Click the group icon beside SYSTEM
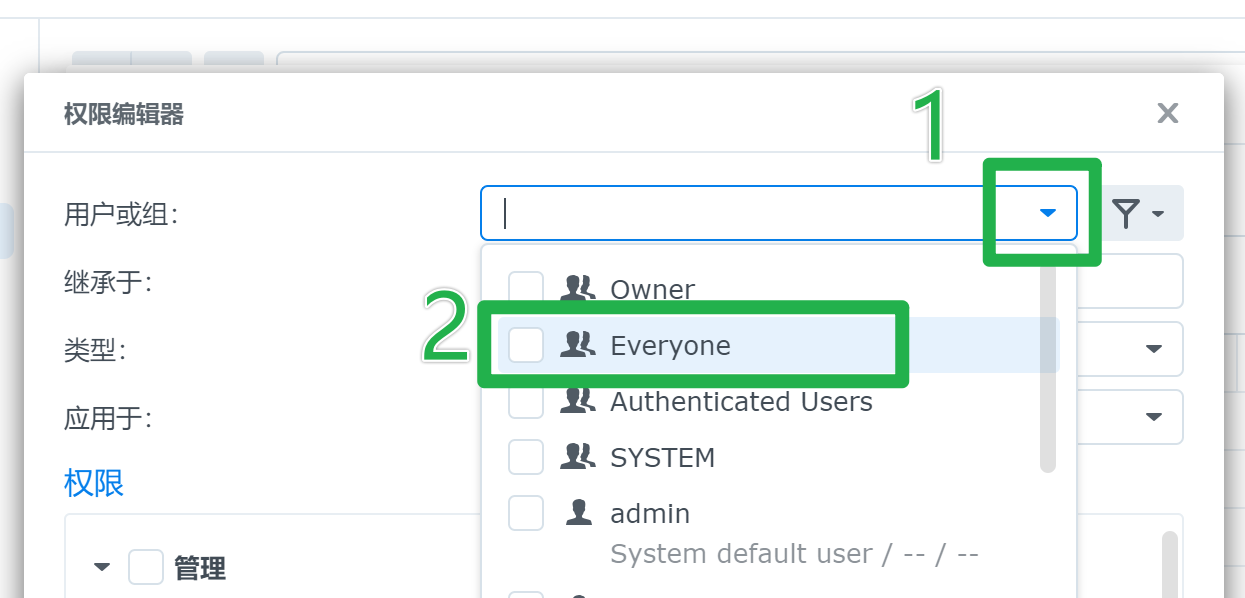Viewport: 1245px width, 598px height. pyautogui.click(x=578, y=457)
